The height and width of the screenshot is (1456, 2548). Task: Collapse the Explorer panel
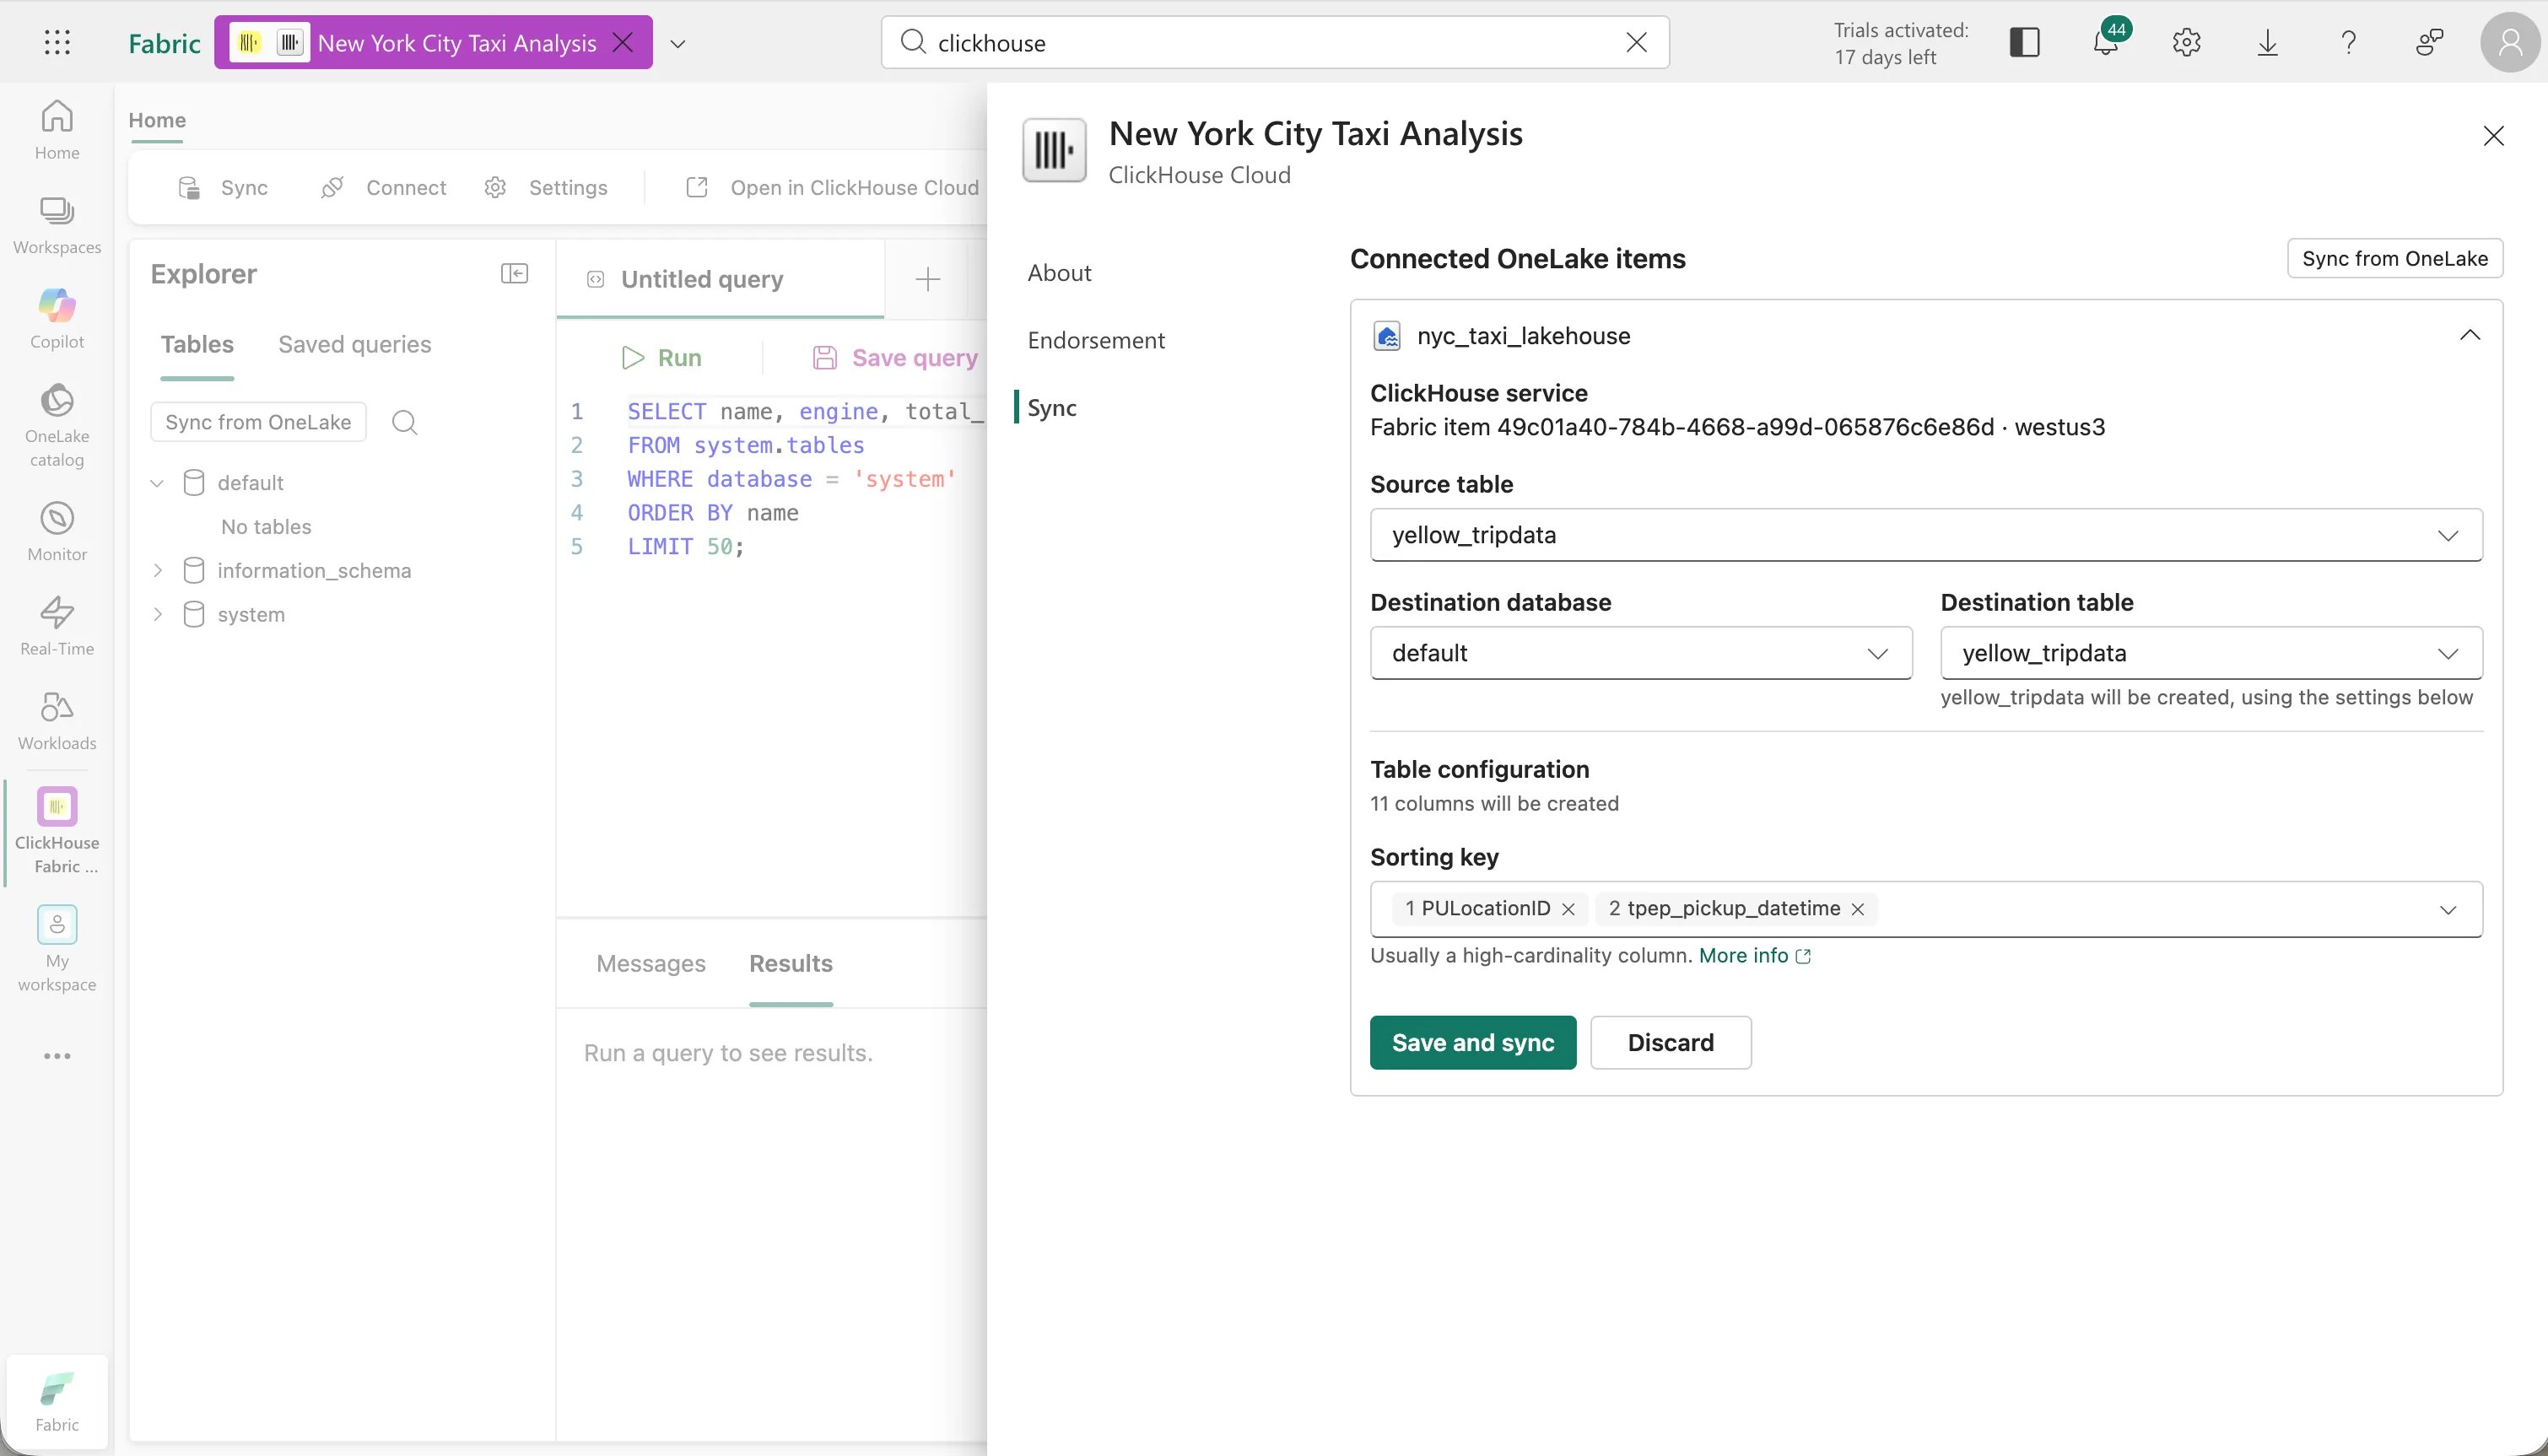(x=514, y=274)
